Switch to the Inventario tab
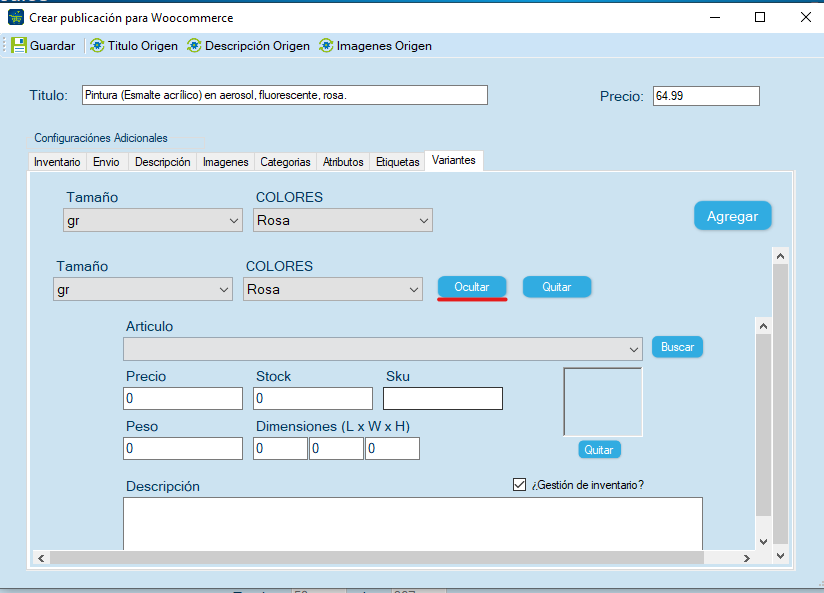824x593 pixels. pos(57,161)
